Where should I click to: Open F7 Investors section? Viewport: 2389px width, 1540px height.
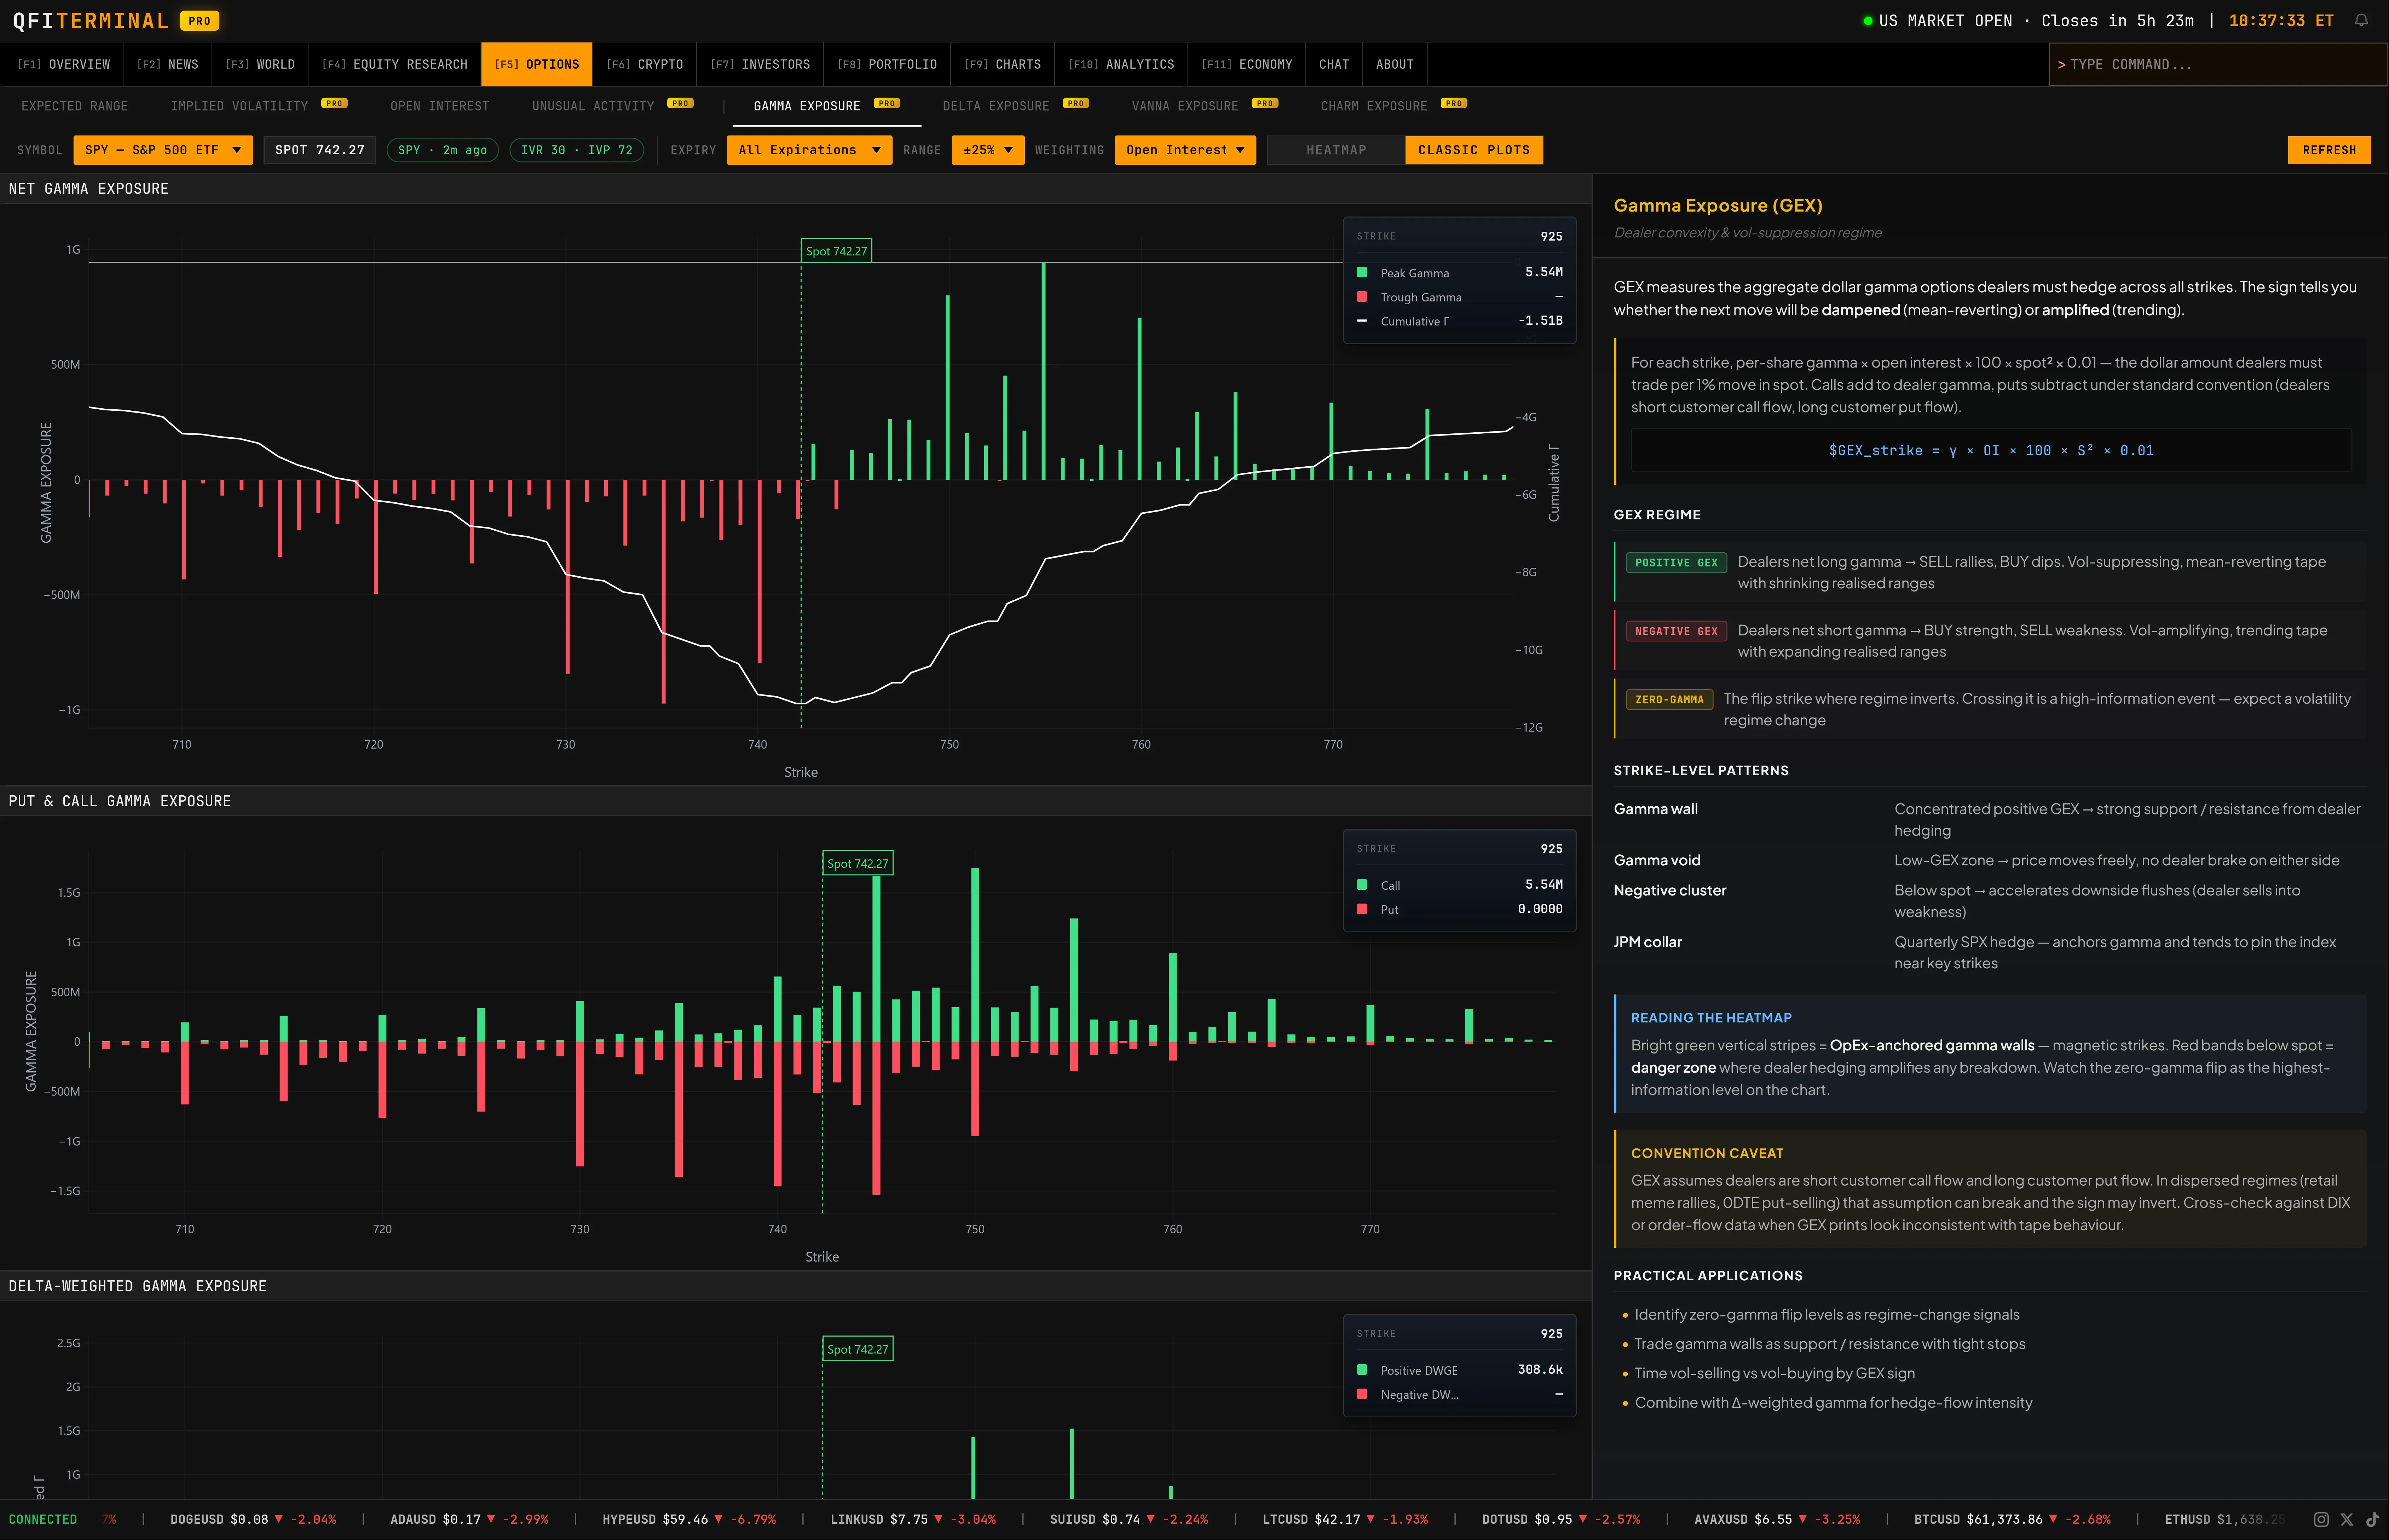pyautogui.click(x=760, y=64)
